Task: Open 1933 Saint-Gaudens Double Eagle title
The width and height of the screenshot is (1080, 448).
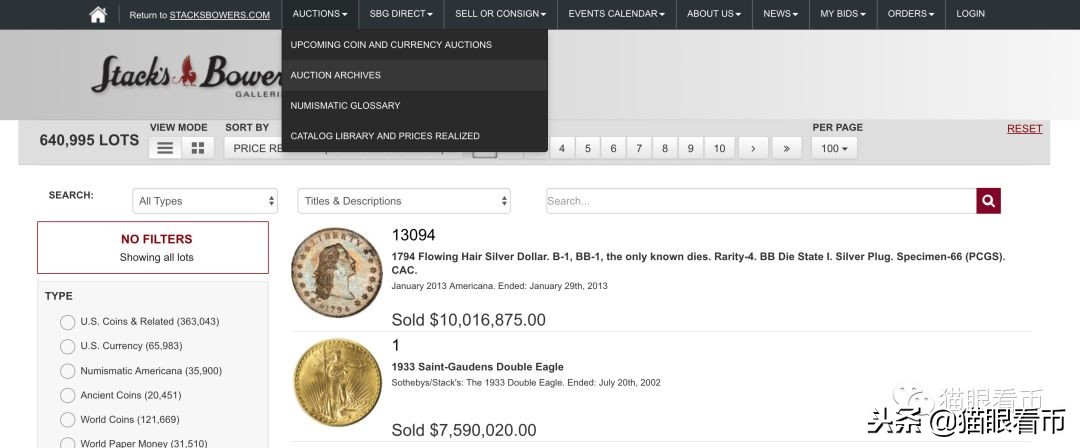Action: 477,367
